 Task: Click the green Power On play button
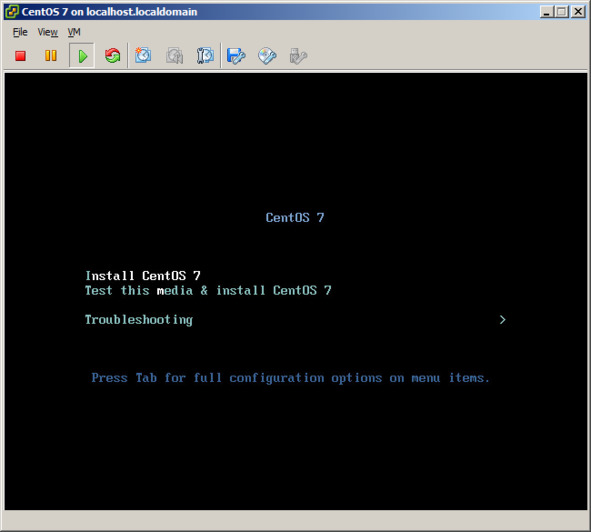[x=82, y=56]
